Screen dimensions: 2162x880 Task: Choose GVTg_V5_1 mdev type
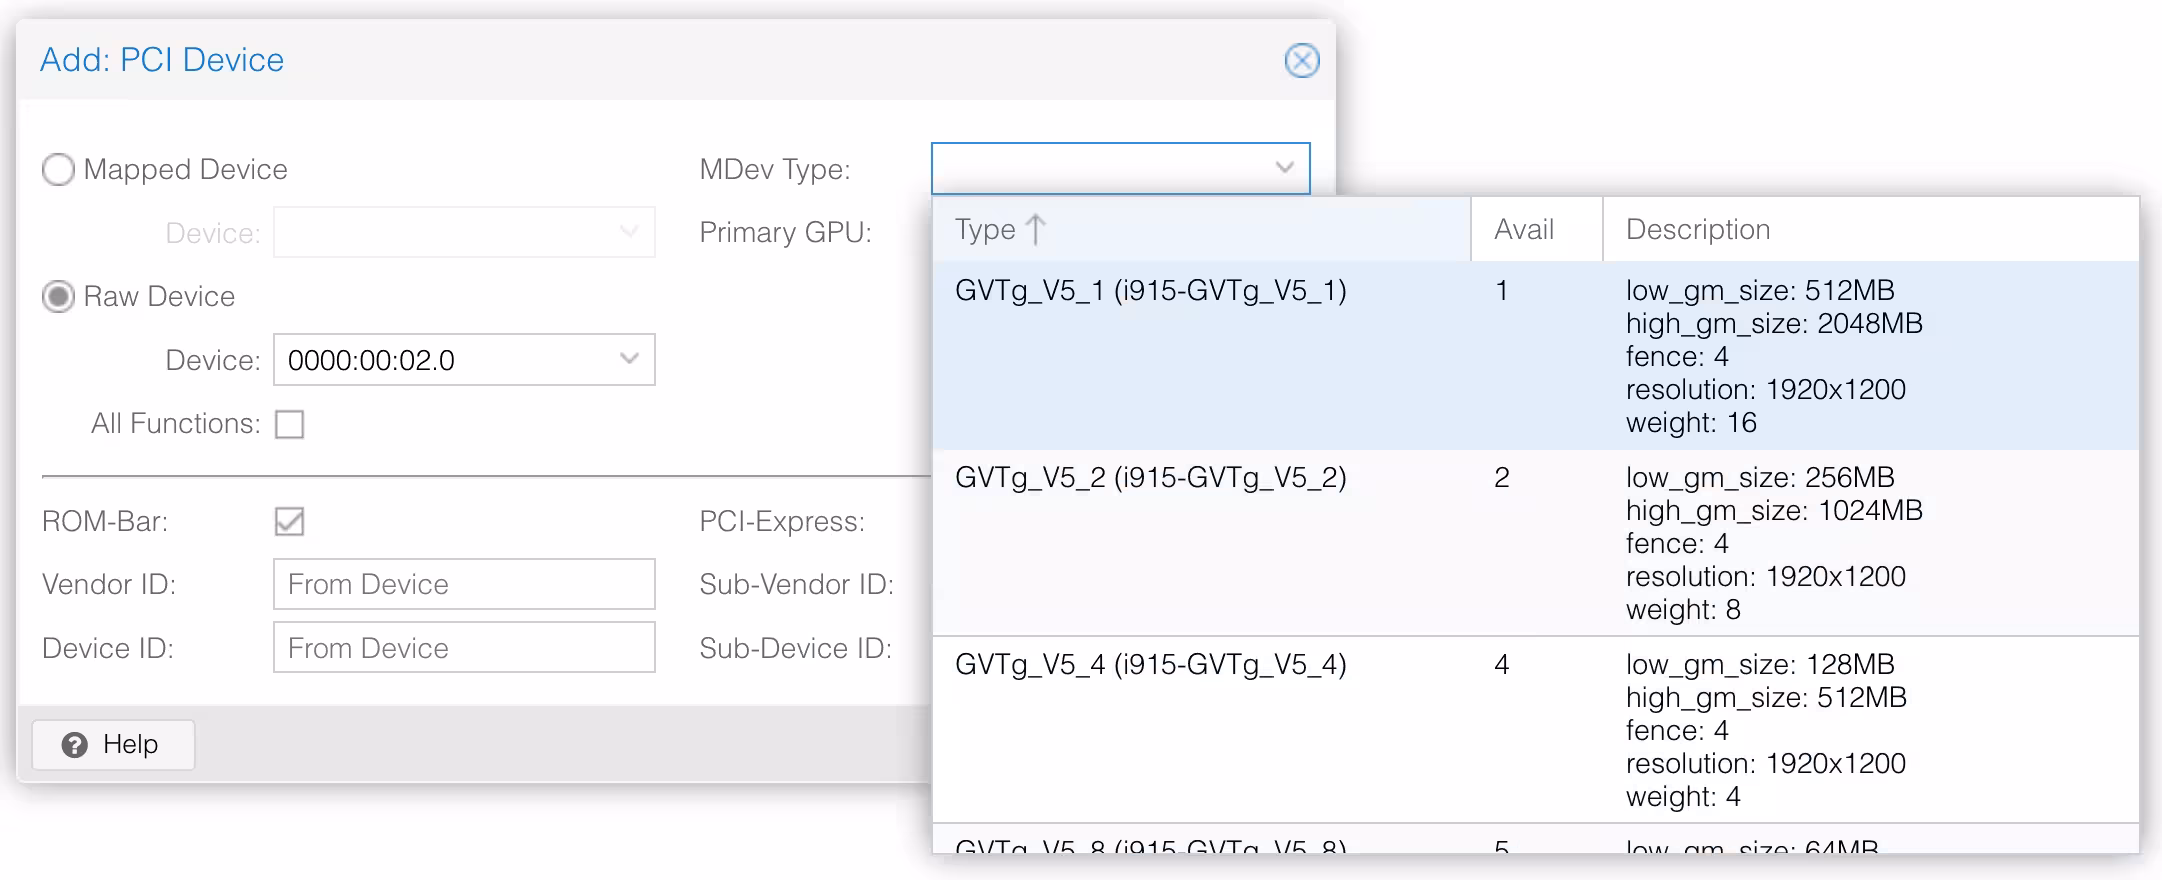[x=1150, y=291]
